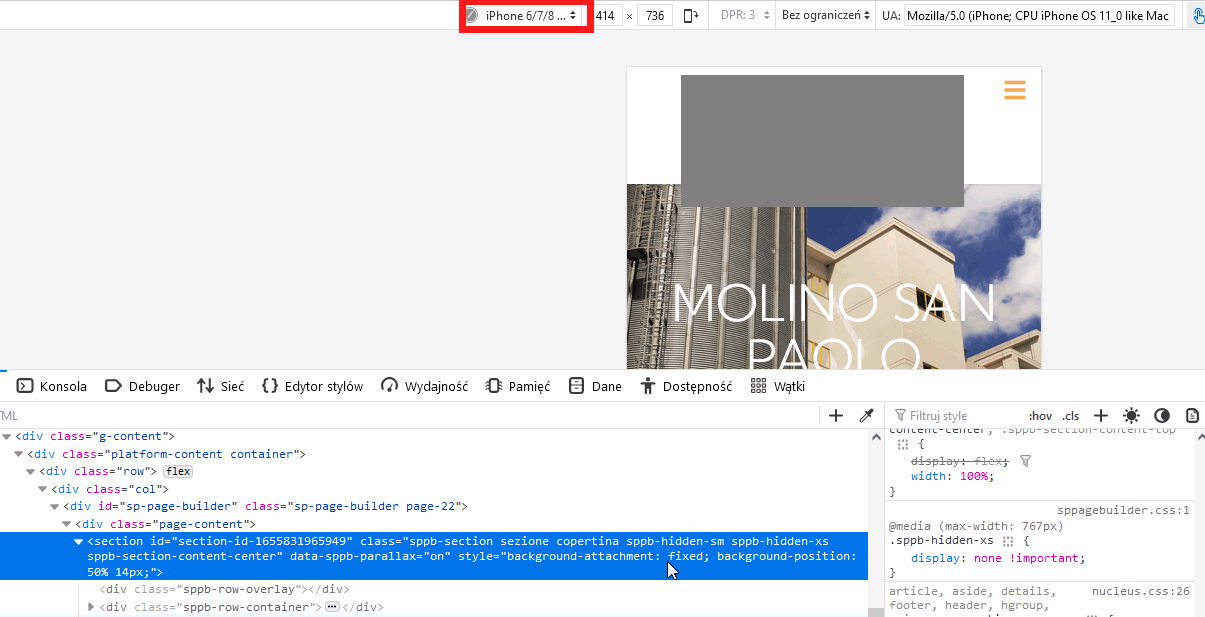Toggle dark color scheme simulation
This screenshot has width=1205, height=617.
point(1161,416)
